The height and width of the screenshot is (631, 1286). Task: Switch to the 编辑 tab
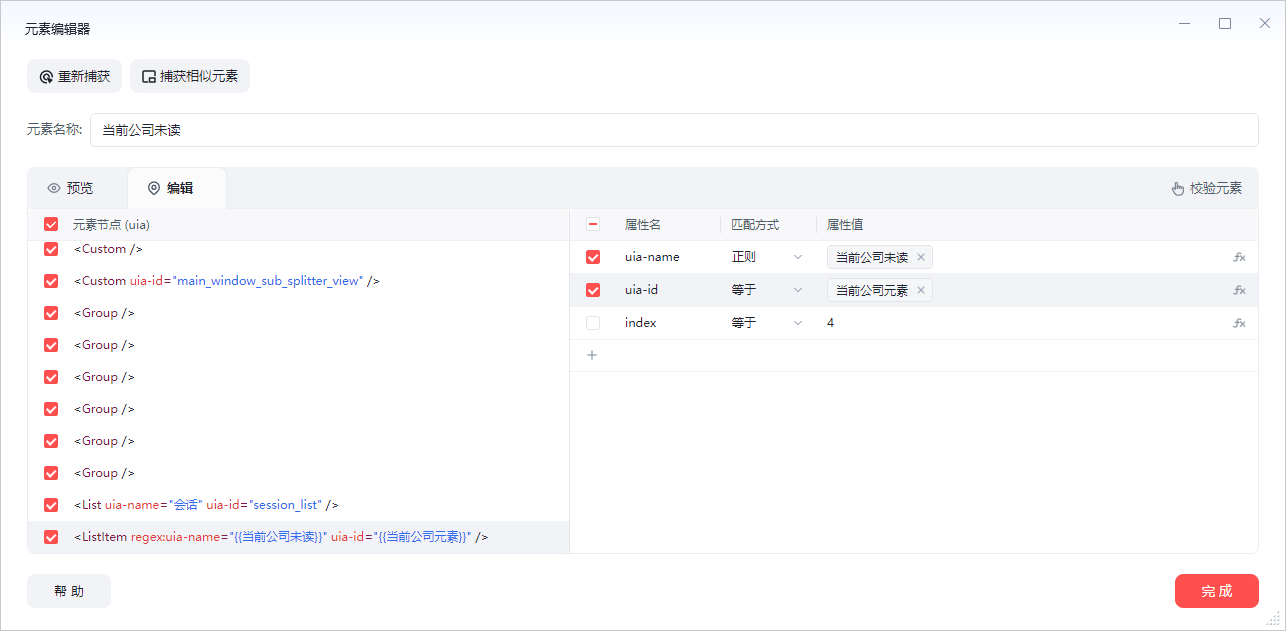click(x=171, y=188)
